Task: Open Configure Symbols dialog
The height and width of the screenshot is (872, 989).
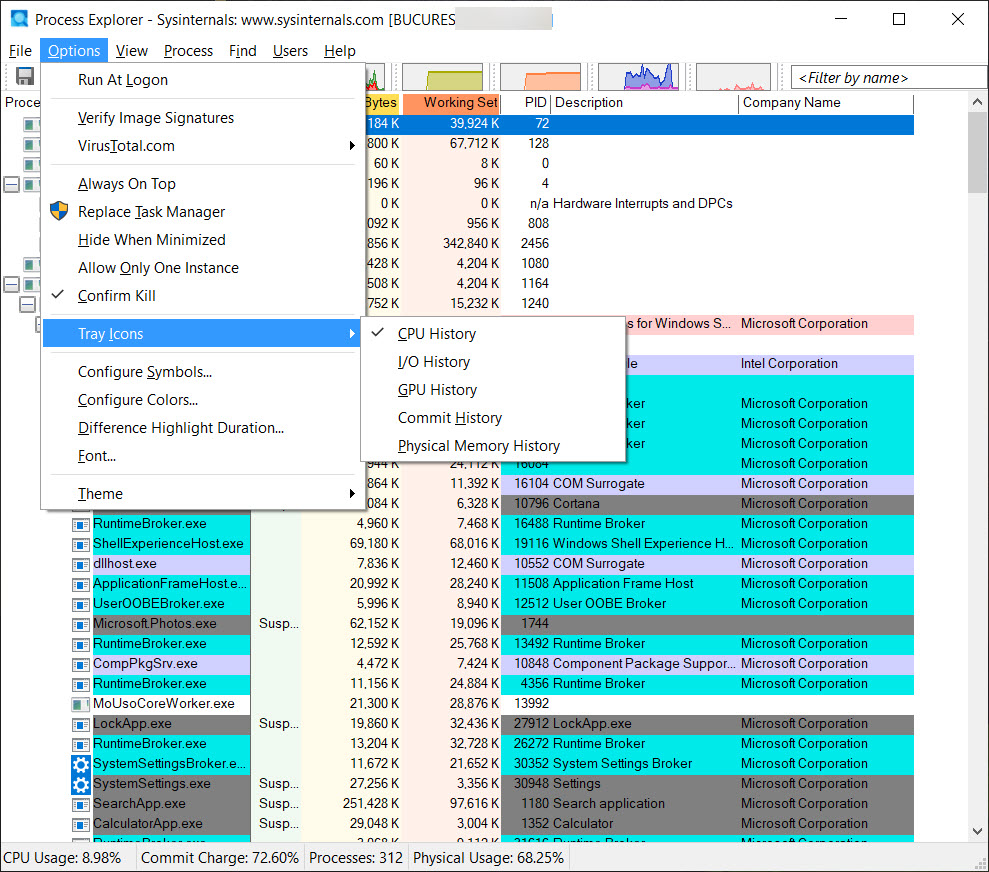Action: tap(202, 372)
